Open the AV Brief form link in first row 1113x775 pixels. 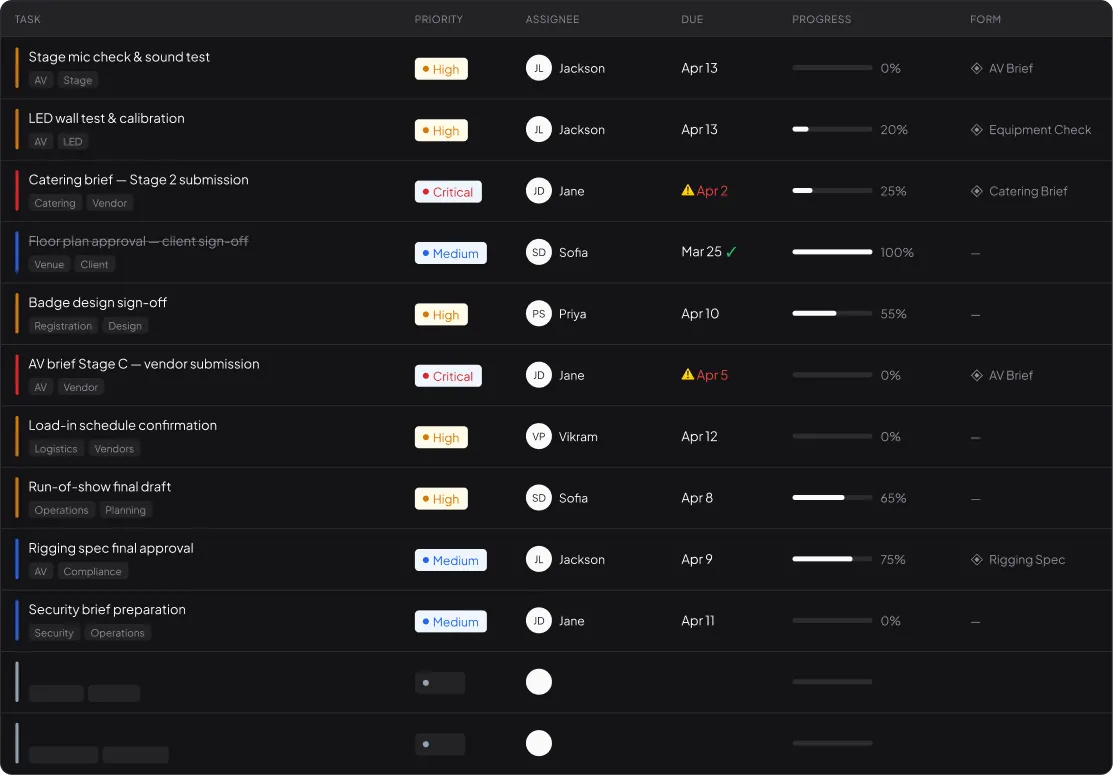1002,69
